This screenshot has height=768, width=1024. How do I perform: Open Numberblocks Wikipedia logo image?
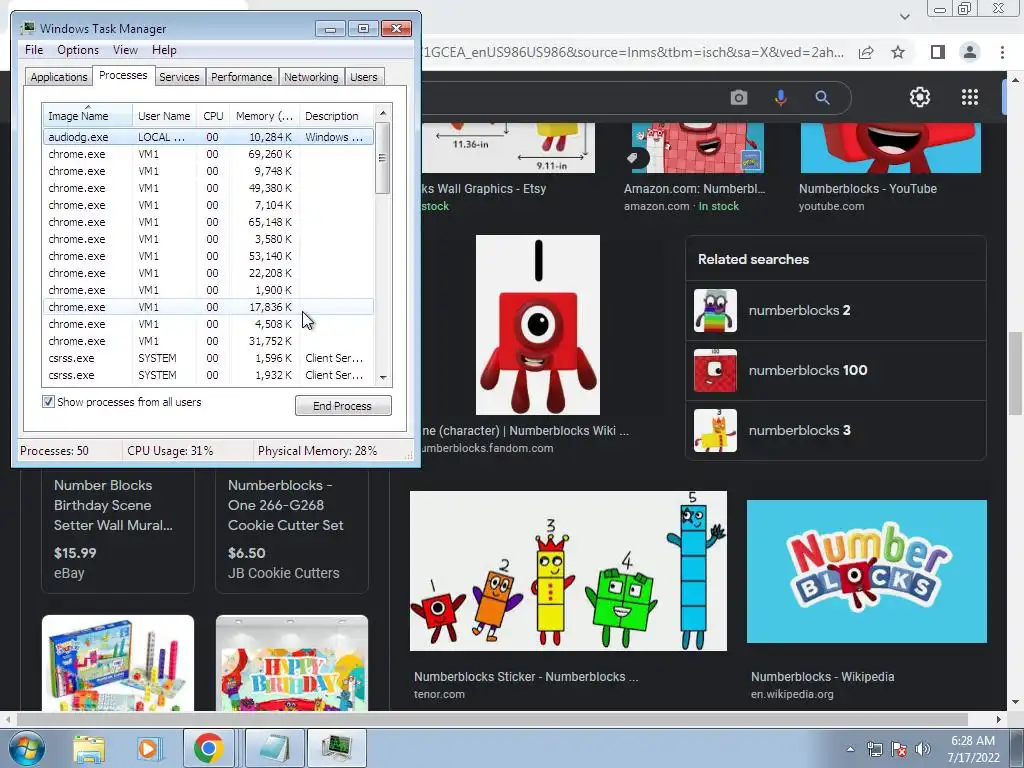[x=867, y=571]
